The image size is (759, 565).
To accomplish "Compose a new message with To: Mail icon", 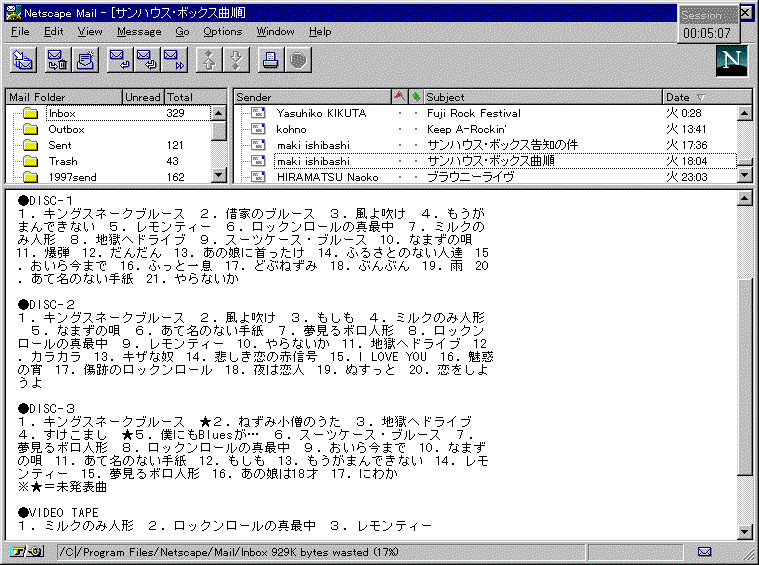I will click(x=85, y=60).
